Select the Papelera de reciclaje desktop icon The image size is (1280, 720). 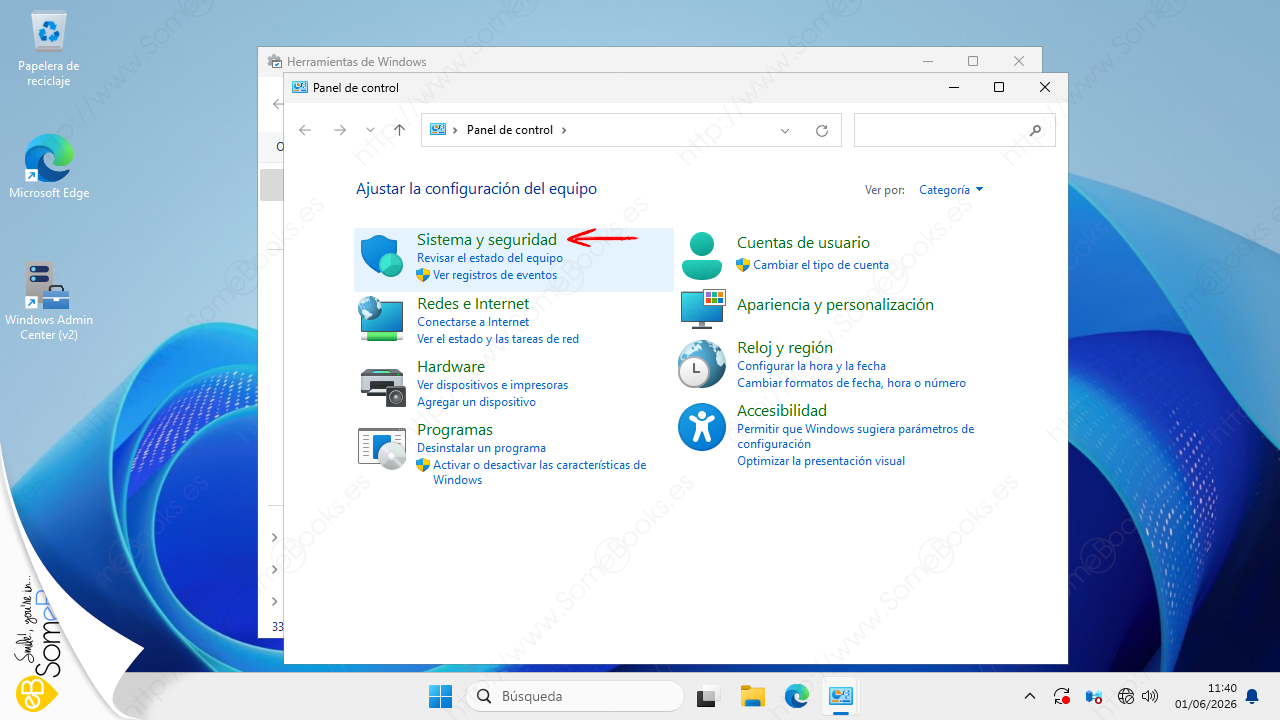coord(49,49)
